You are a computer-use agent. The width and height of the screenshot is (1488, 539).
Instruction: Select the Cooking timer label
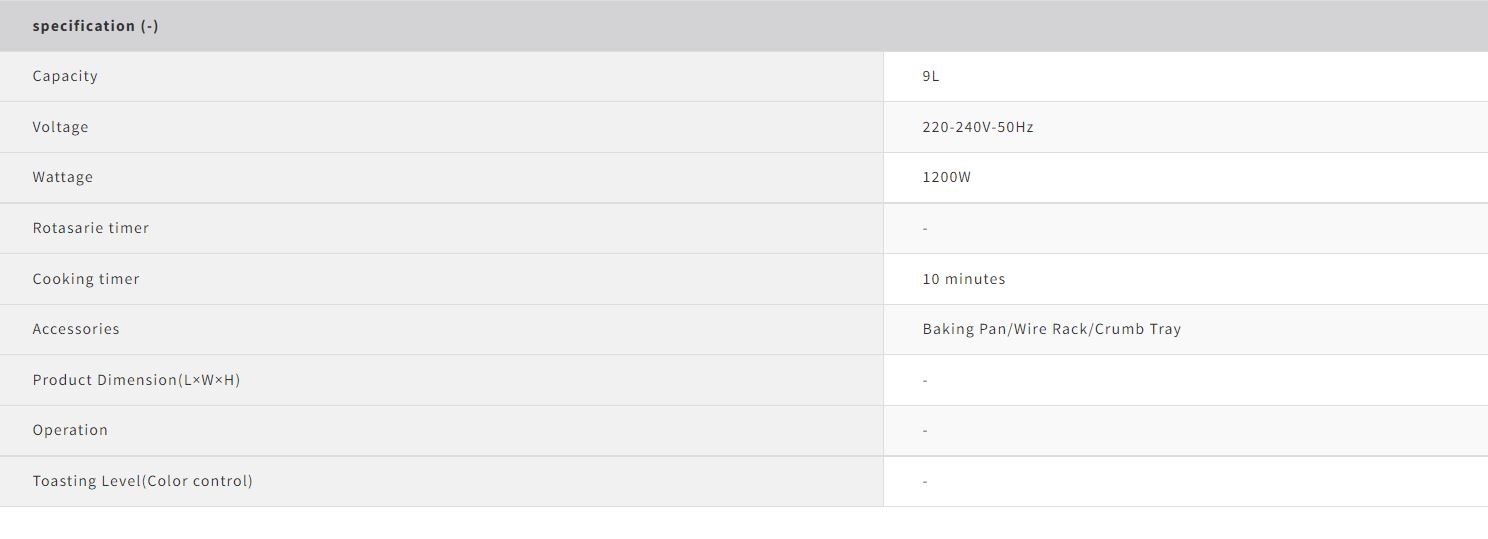[x=86, y=279]
